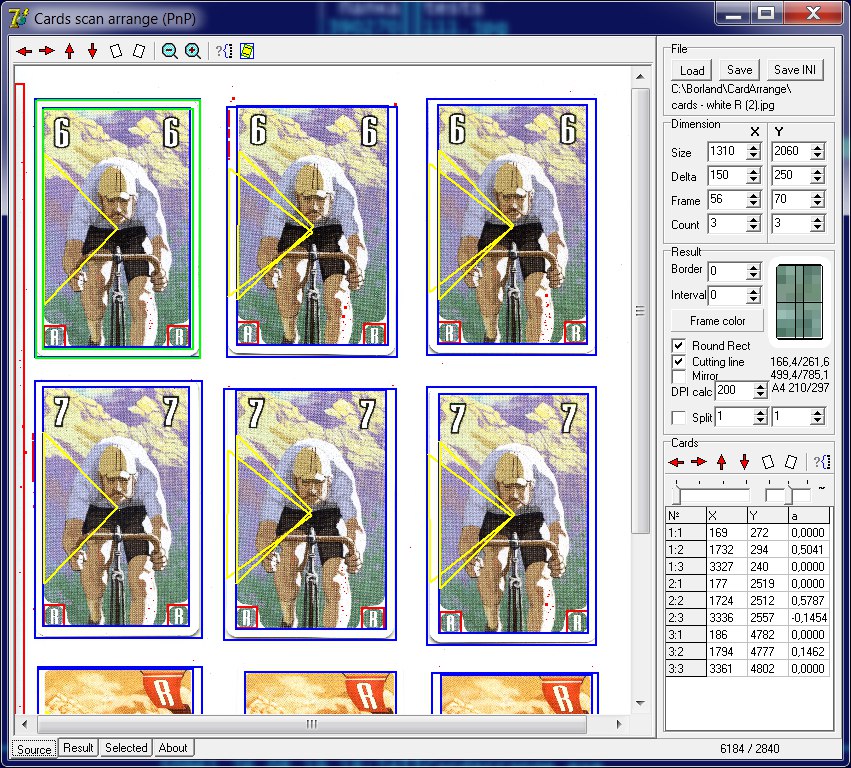Click the down arrow in Cards panel
Image resolution: width=851 pixels, height=768 pixels.
coord(745,462)
